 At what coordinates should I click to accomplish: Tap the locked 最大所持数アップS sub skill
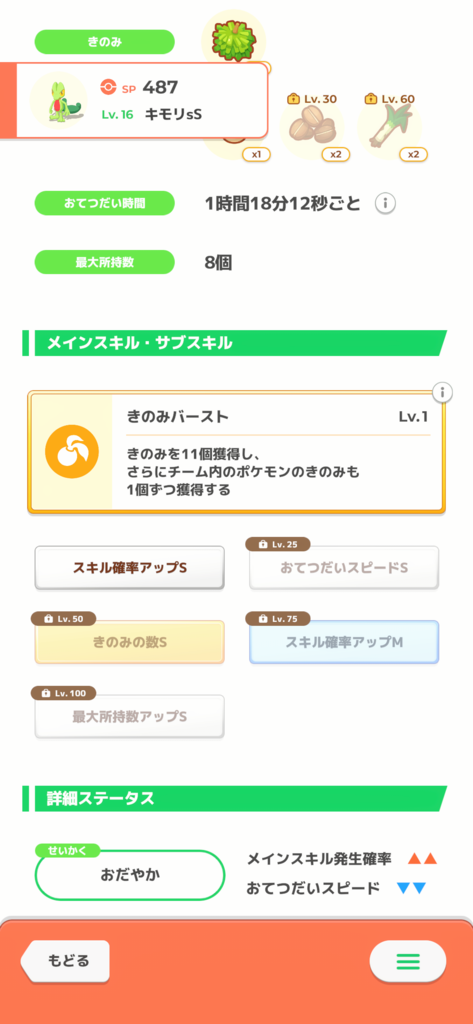click(129, 716)
